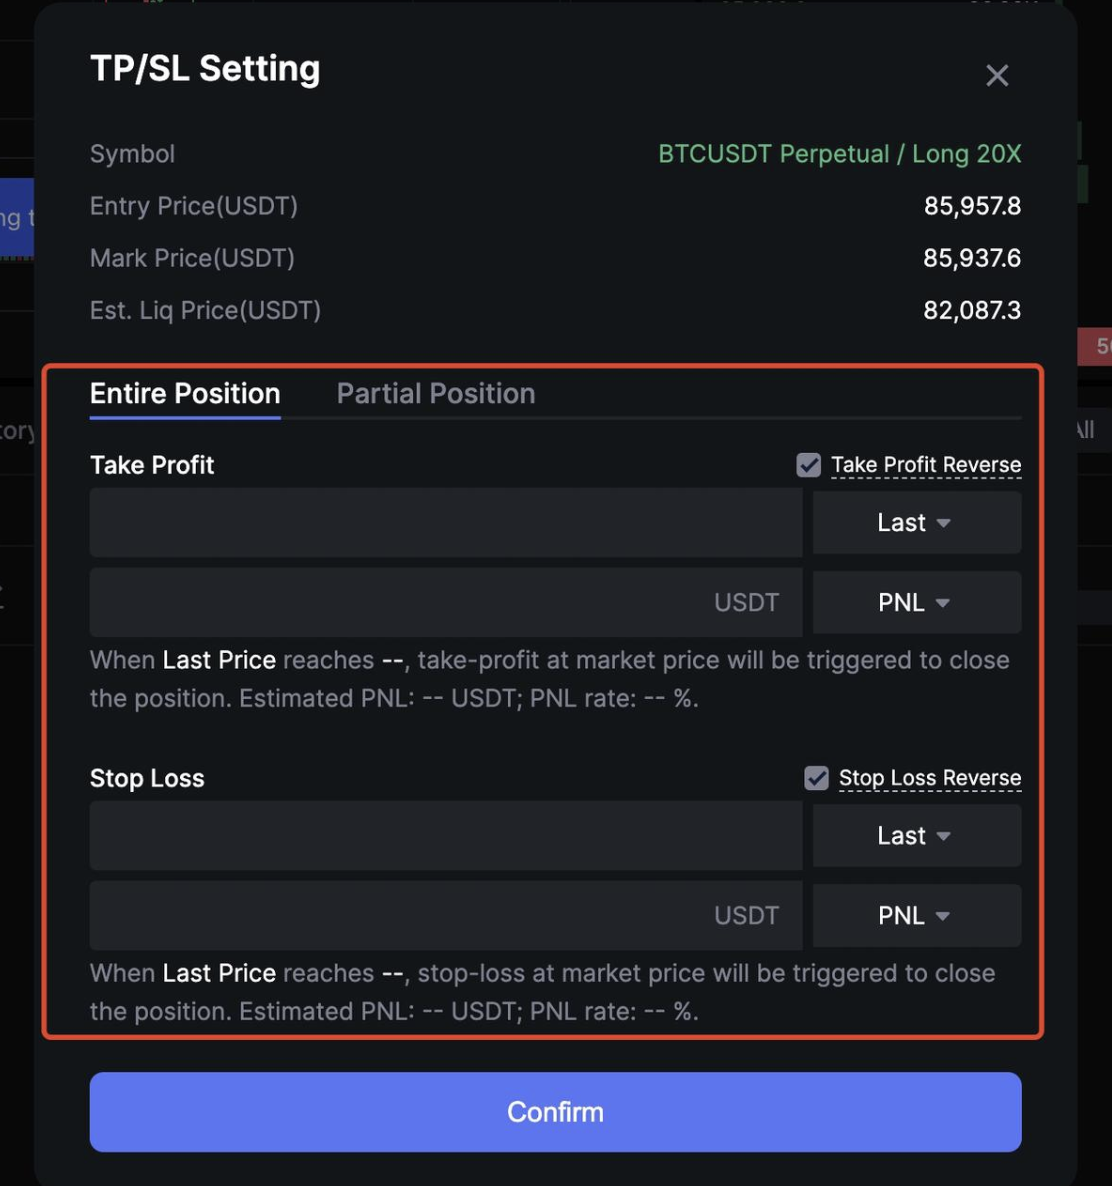Image resolution: width=1112 pixels, height=1186 pixels.
Task: Click the Take Profit Reverse underlined label
Action: pos(926,465)
